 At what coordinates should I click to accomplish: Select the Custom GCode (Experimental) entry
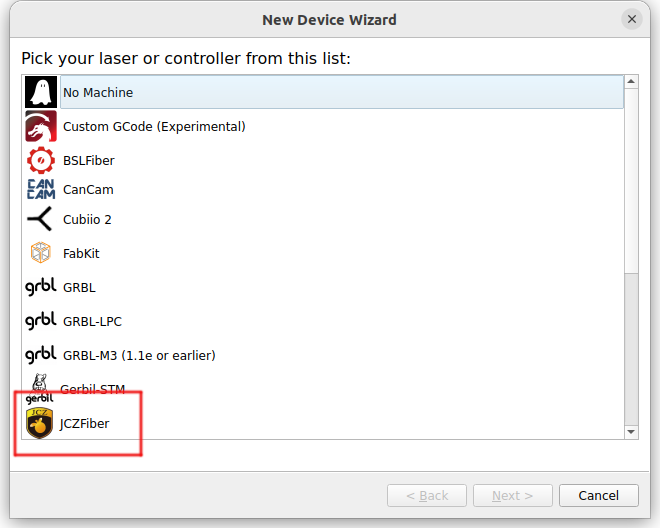pyautogui.click(x=154, y=127)
